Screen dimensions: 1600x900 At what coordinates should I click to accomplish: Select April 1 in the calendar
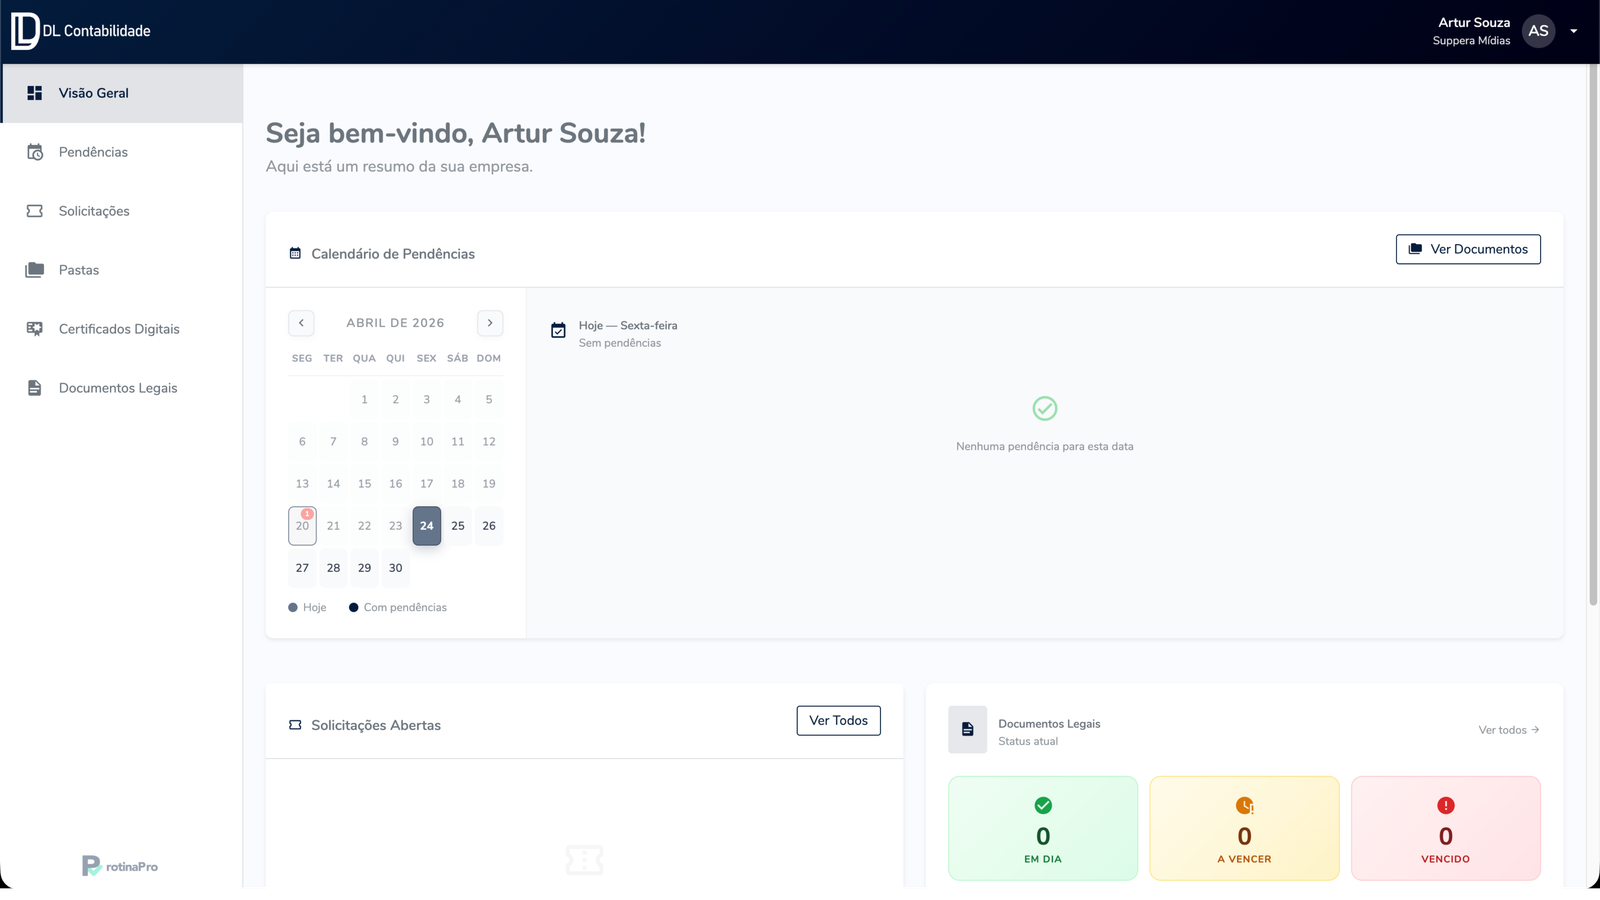click(x=365, y=400)
